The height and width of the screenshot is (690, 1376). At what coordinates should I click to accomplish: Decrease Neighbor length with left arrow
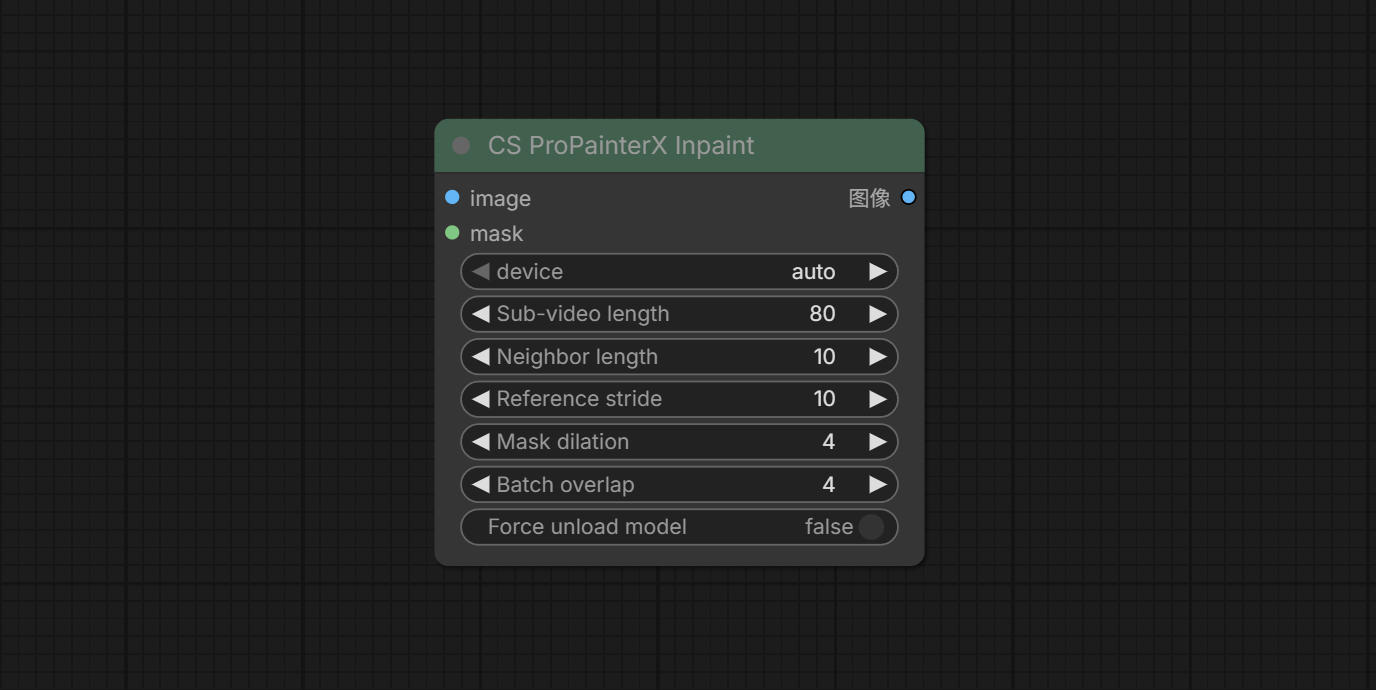point(480,357)
